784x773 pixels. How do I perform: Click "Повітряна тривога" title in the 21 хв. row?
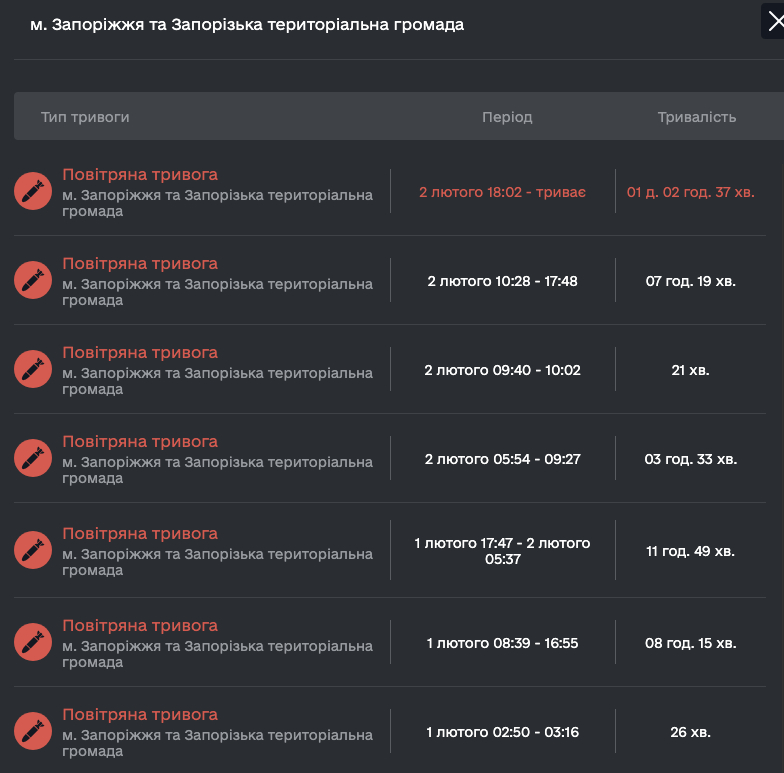[140, 353]
